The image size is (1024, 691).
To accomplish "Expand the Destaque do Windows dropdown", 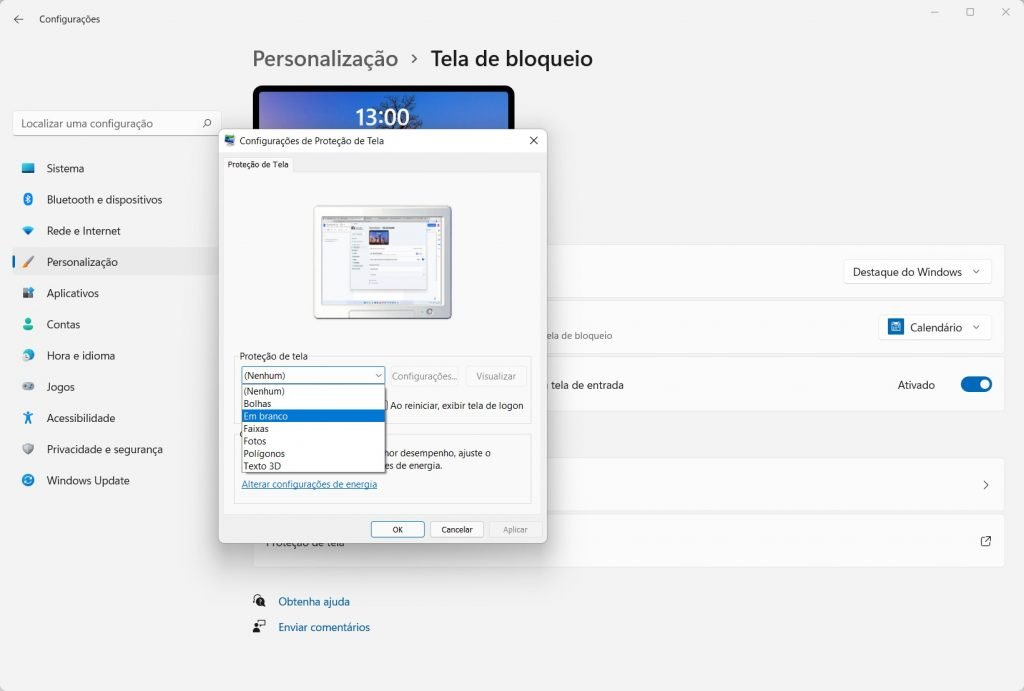I will [x=917, y=272].
